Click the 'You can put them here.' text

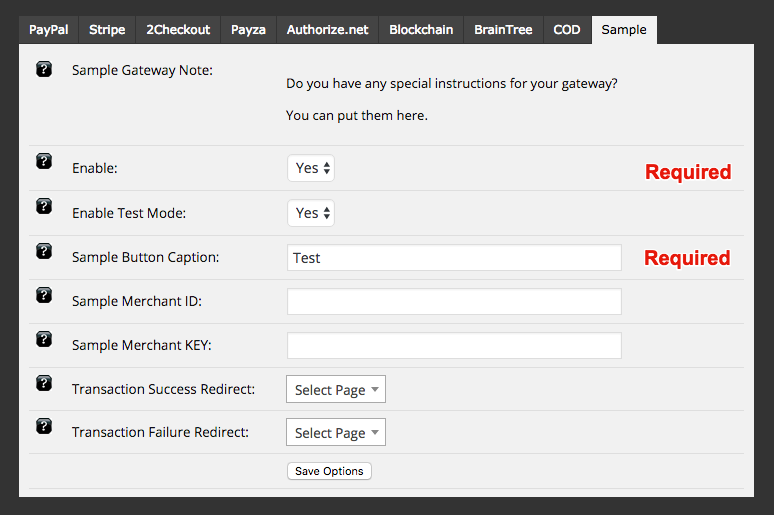pos(357,116)
